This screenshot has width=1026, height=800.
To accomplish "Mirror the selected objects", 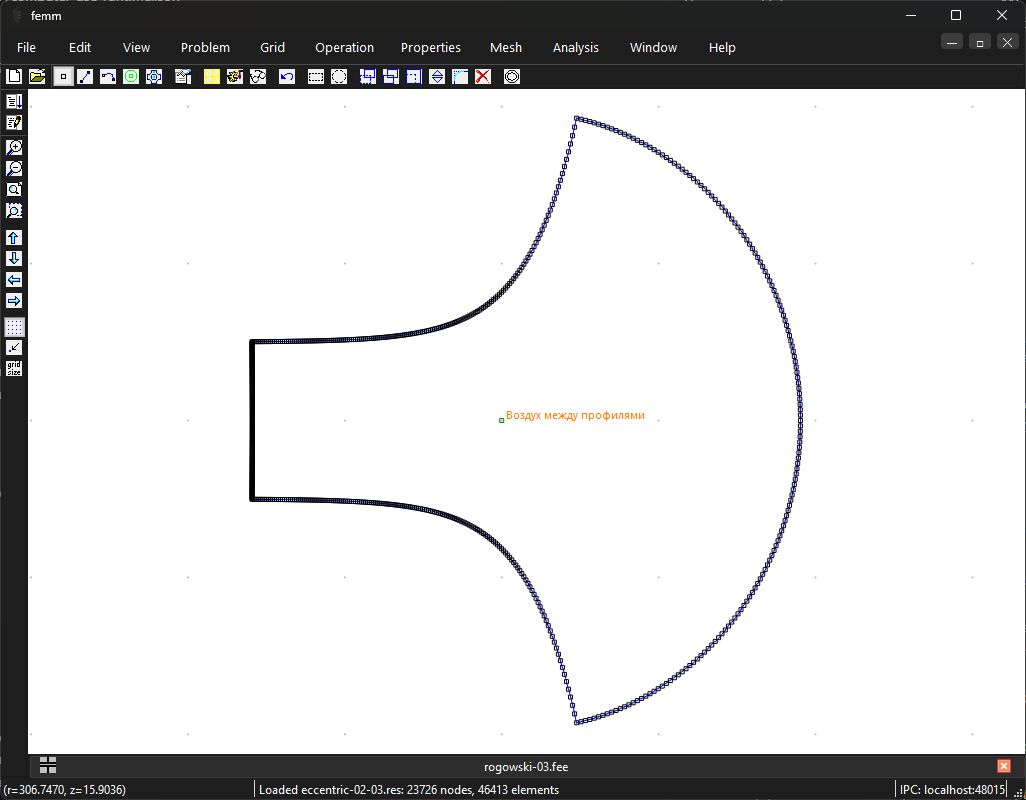I will (x=436, y=77).
